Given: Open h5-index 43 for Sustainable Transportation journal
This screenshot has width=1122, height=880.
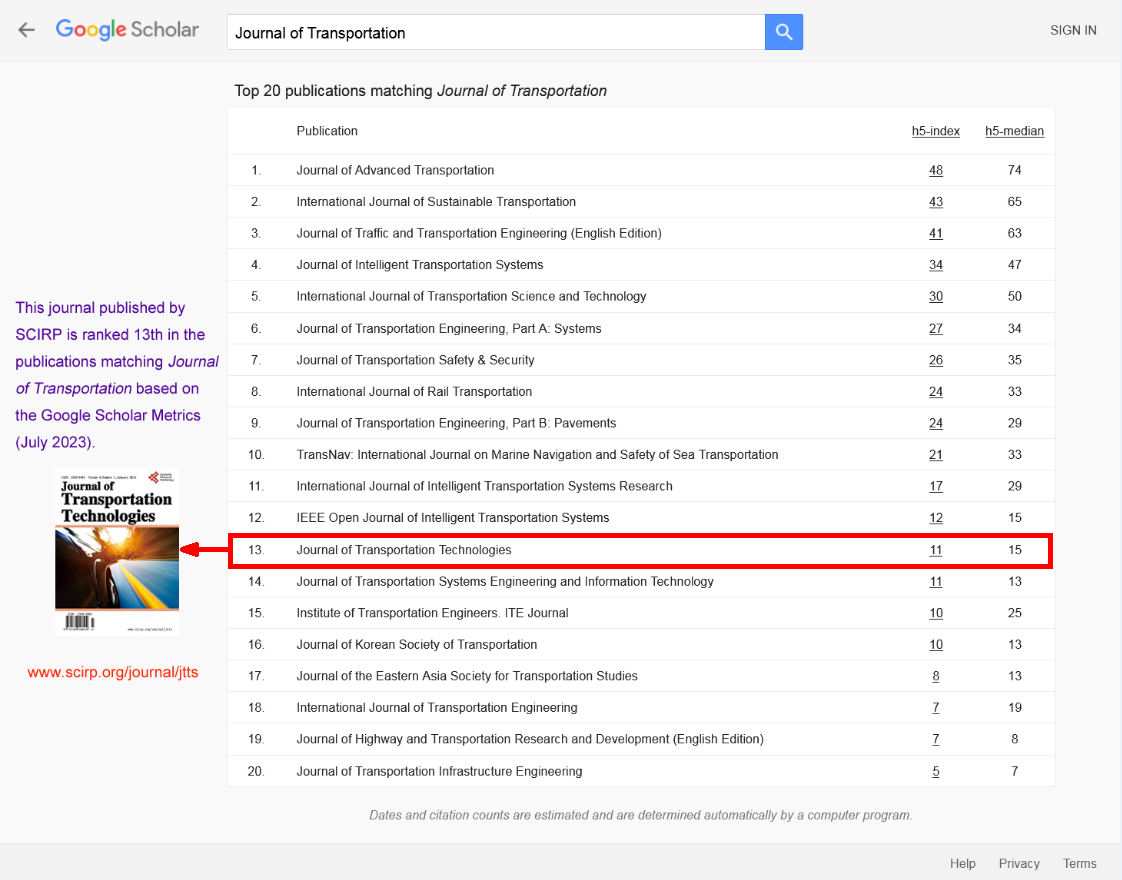Looking at the screenshot, I should coord(935,202).
